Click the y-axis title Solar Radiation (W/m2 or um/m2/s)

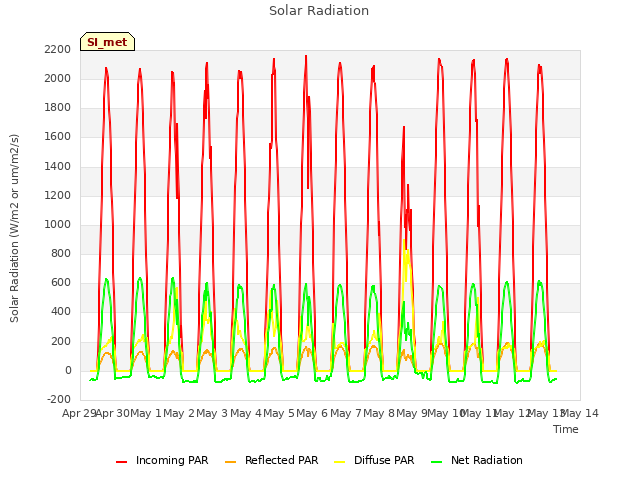pos(14,228)
